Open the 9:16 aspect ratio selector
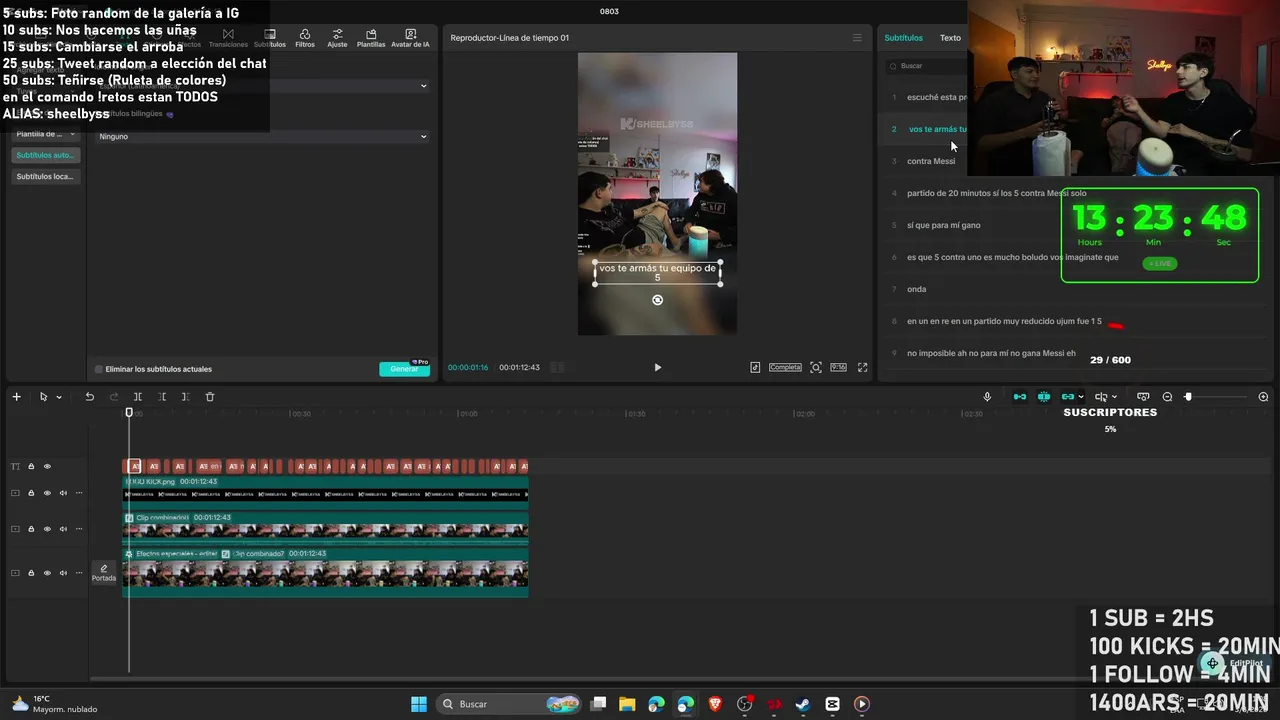This screenshot has height=720, width=1280. click(x=838, y=367)
